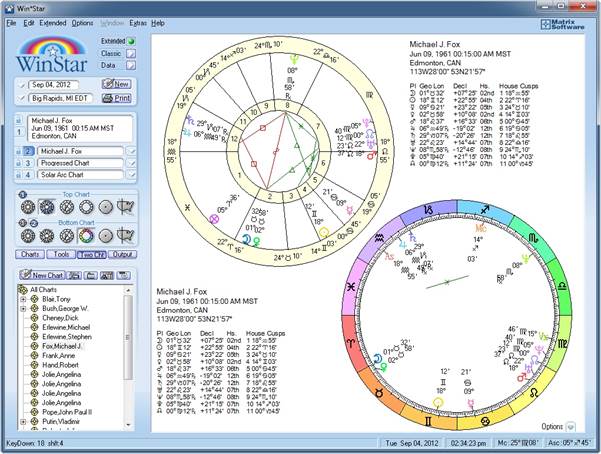Open dropdown arrow next to Progressed Chart

pyautogui.click(x=130, y=162)
